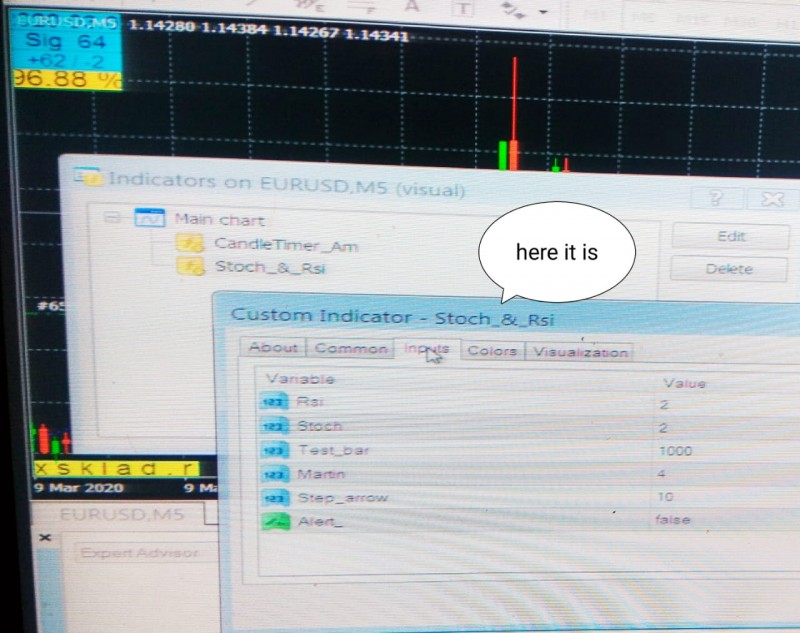This screenshot has width=800, height=633.
Task: Click the Rsi variable integer icon
Action: click(274, 401)
